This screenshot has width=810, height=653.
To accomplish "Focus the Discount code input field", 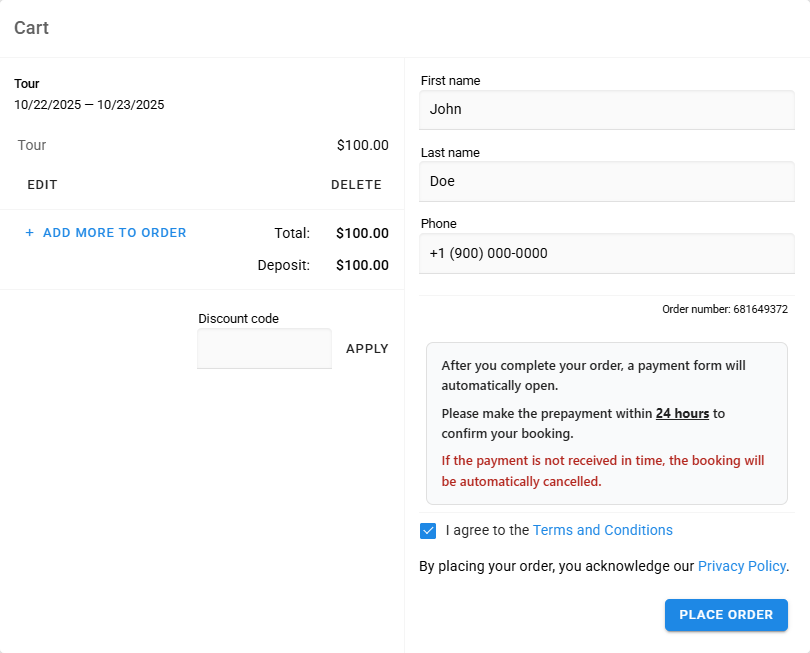I will click(264, 349).
